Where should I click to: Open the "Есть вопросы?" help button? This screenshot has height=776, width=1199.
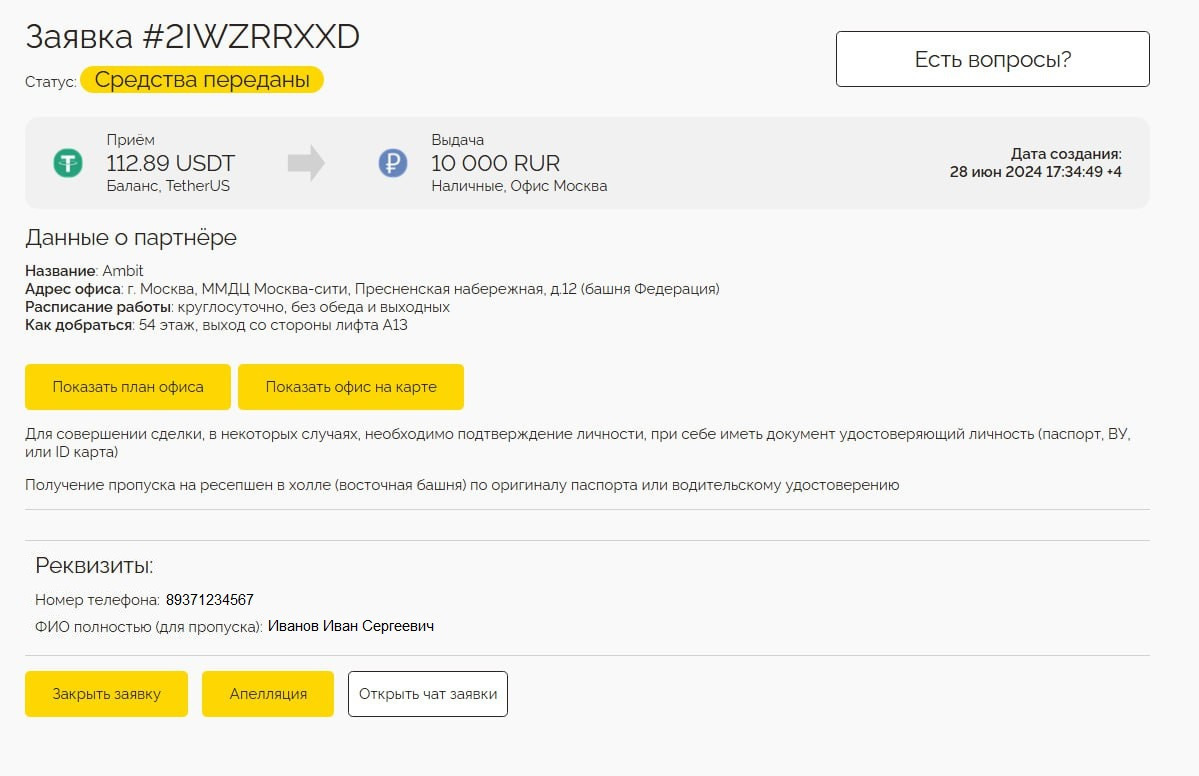click(x=992, y=59)
